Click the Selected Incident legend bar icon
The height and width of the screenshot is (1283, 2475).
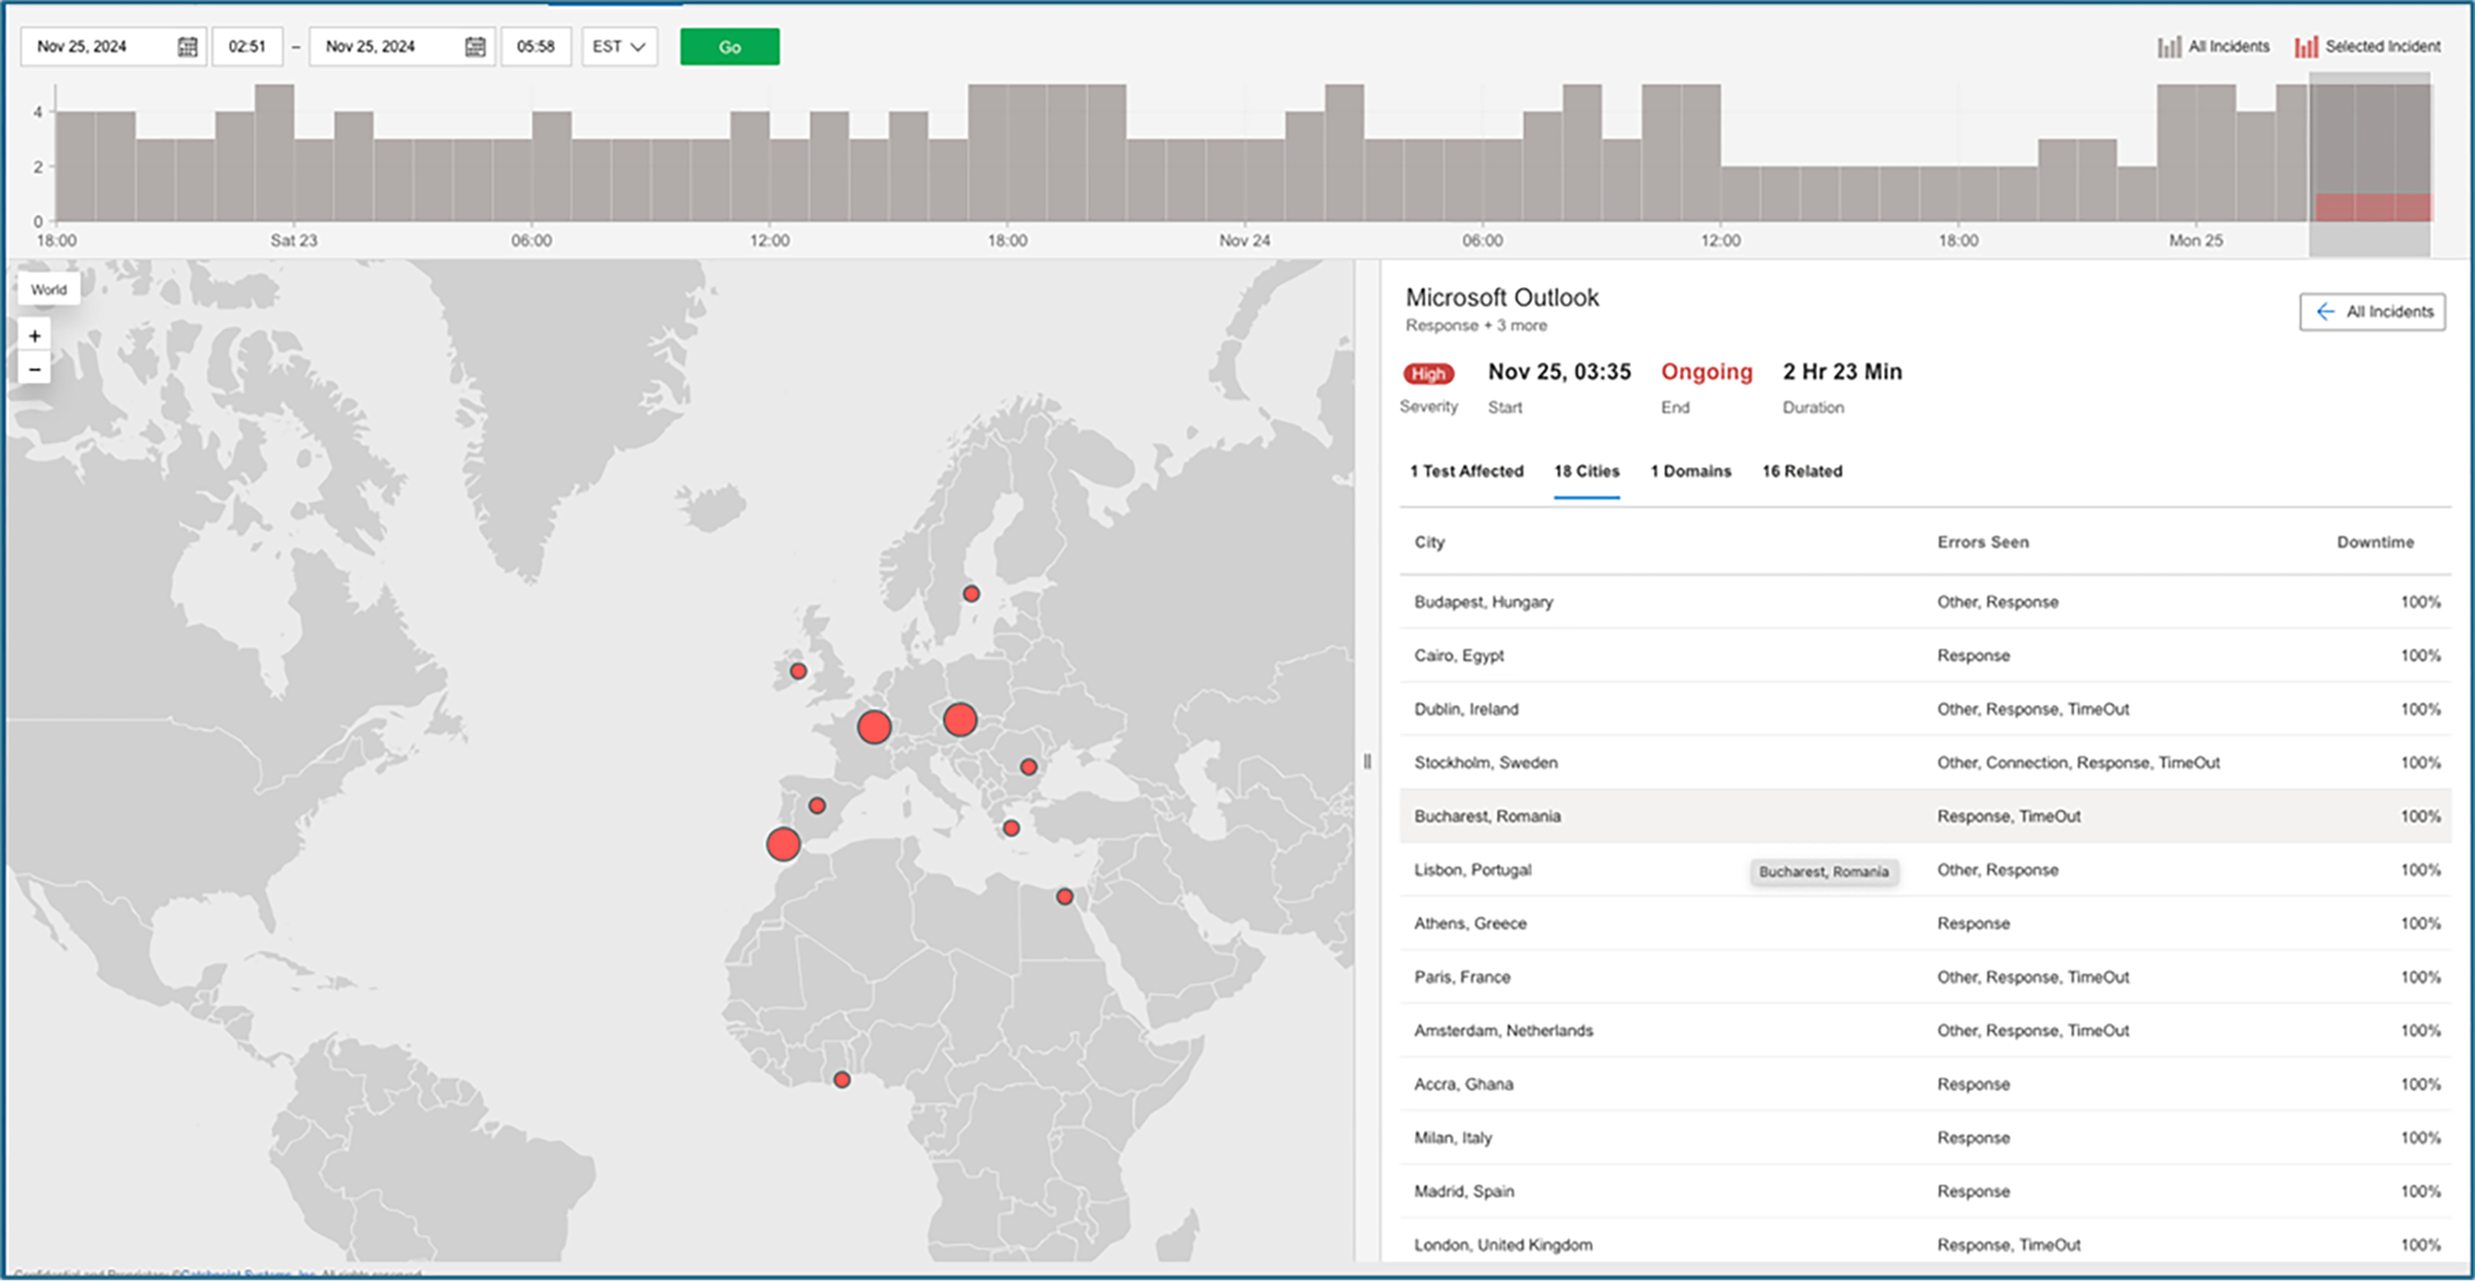click(x=2306, y=47)
